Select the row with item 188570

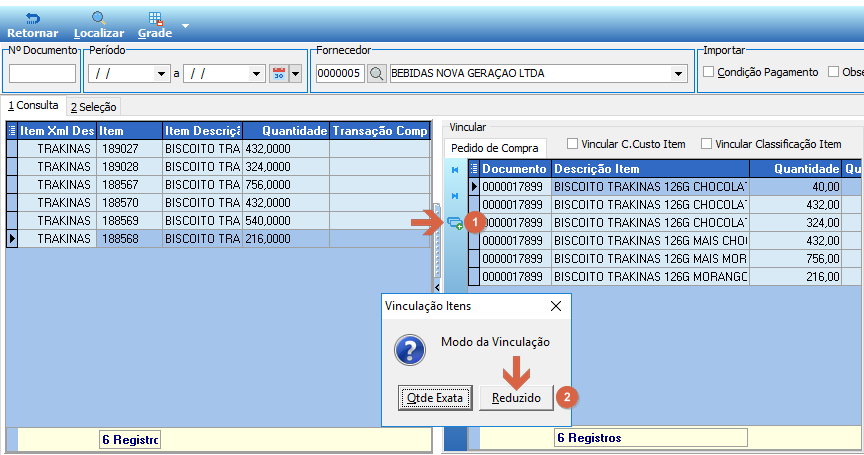[x=218, y=203]
